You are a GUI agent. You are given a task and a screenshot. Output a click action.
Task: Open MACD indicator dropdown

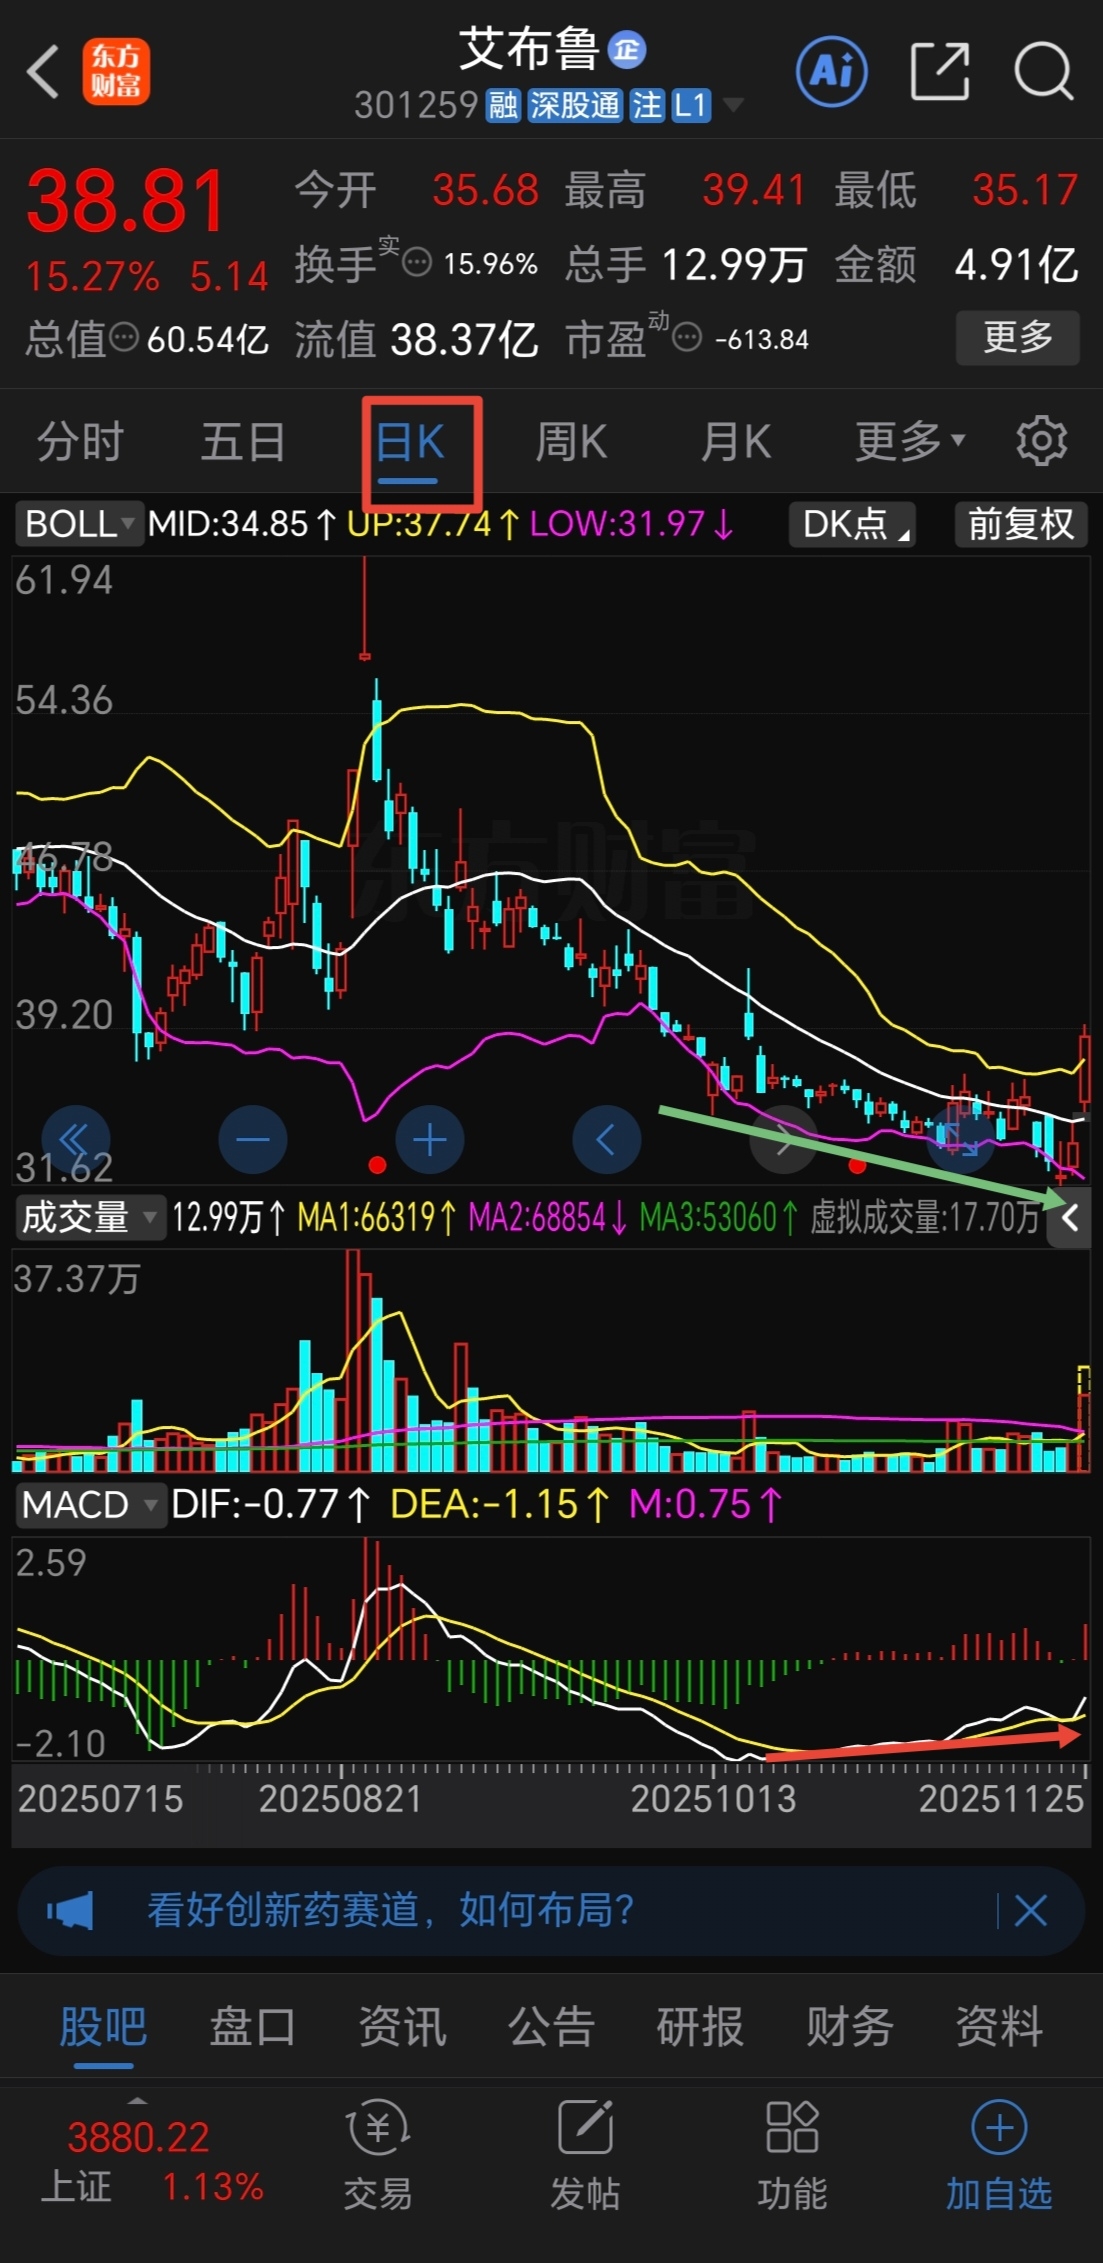[90, 1504]
